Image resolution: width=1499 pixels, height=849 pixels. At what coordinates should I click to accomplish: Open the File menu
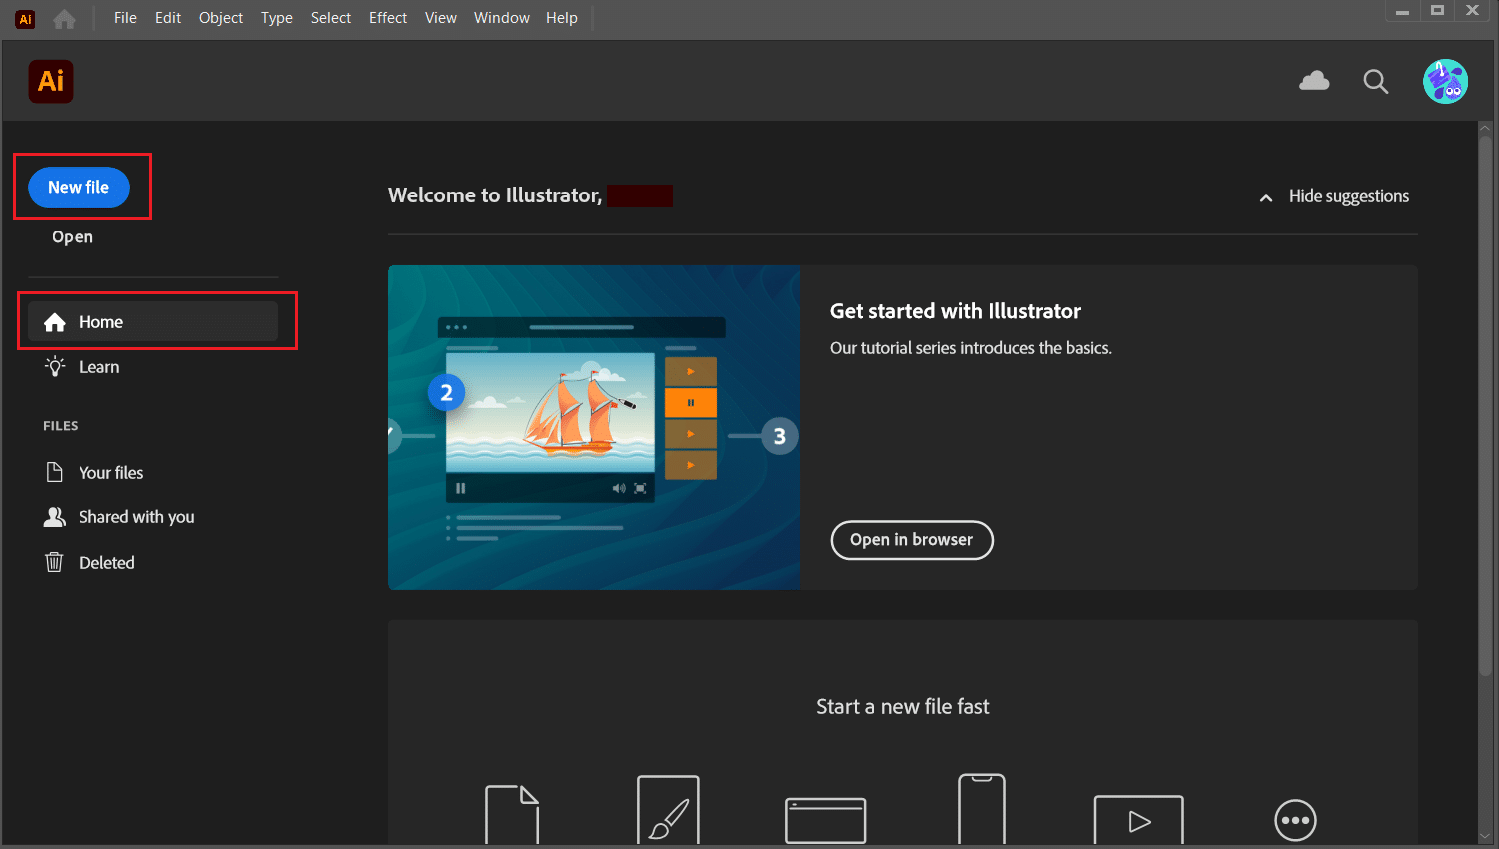click(x=125, y=18)
